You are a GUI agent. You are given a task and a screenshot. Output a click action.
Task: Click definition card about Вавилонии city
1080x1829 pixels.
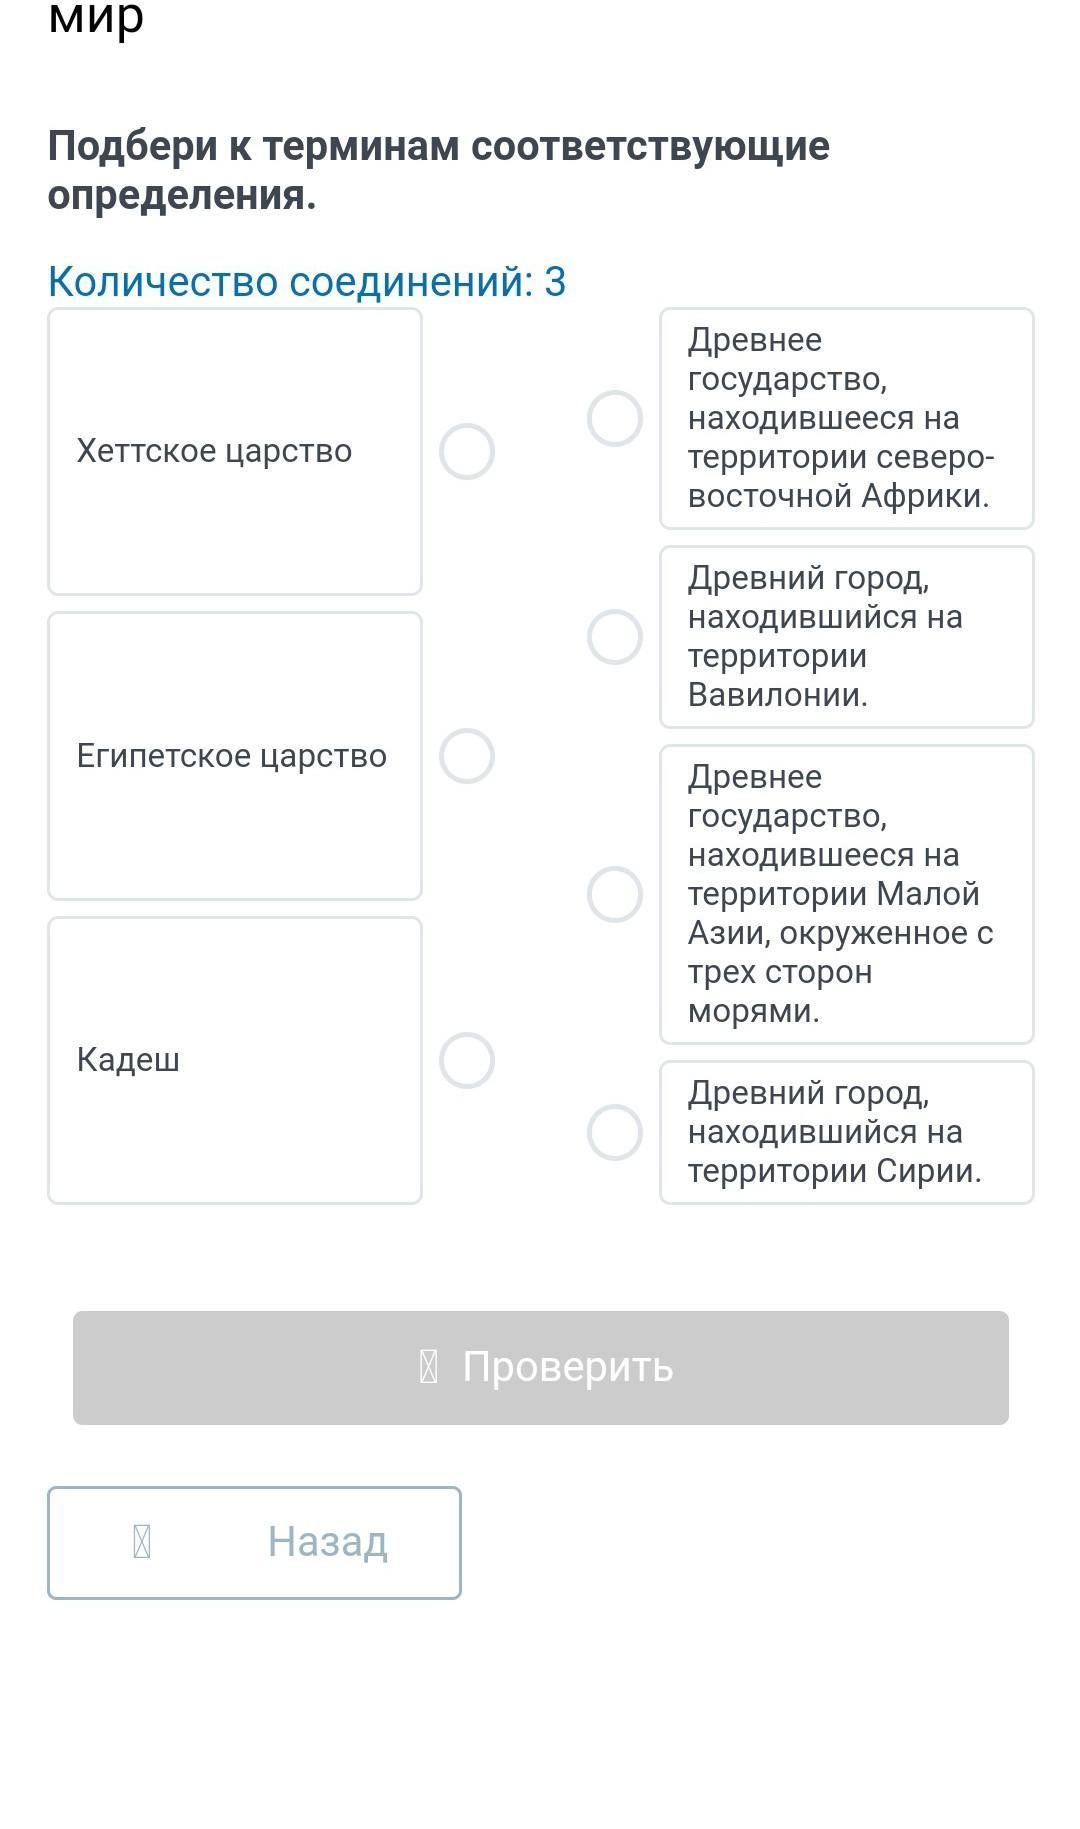pyautogui.click(x=847, y=637)
